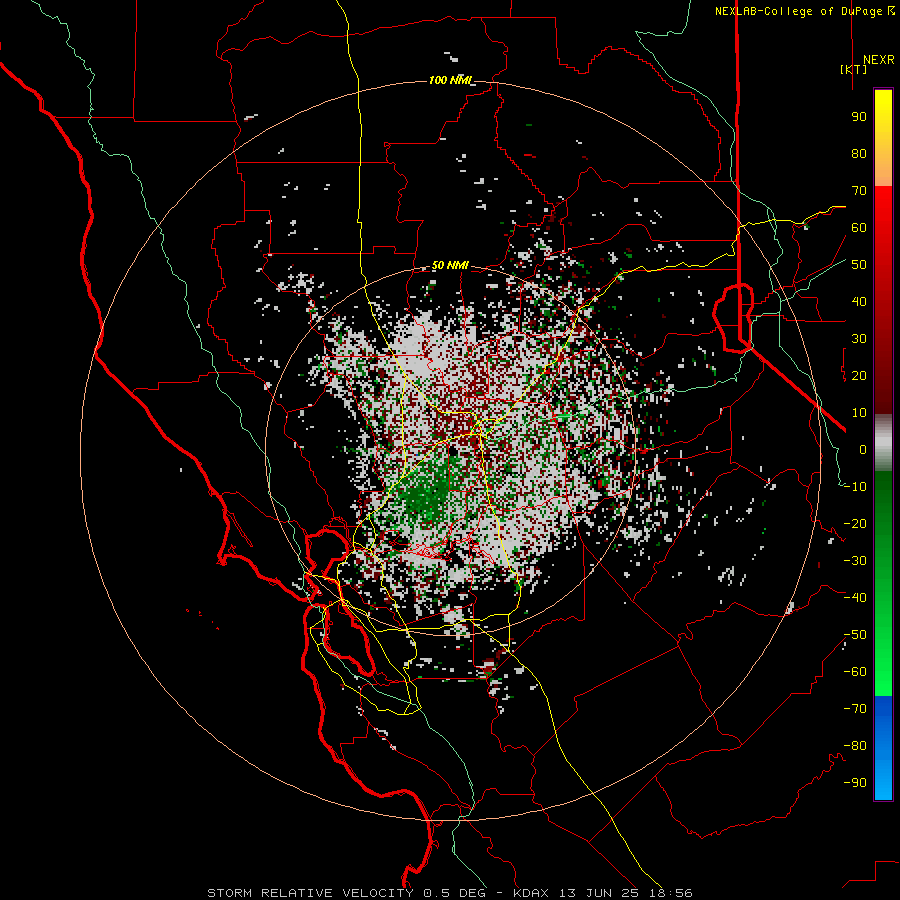
Task: Click the gray zero-velocity band on scale
Action: pyautogui.click(x=883, y=443)
